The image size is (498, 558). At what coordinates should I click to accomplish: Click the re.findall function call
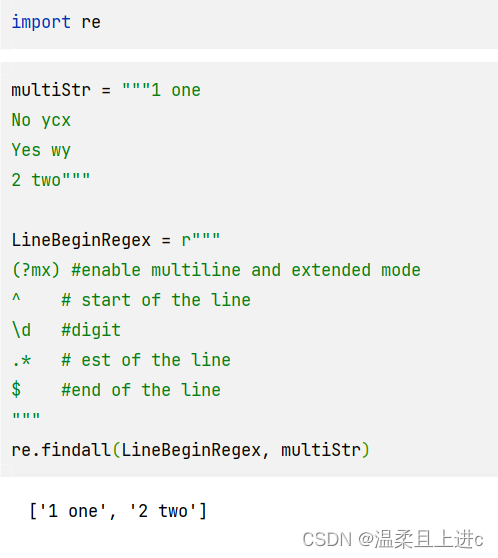[x=191, y=450]
